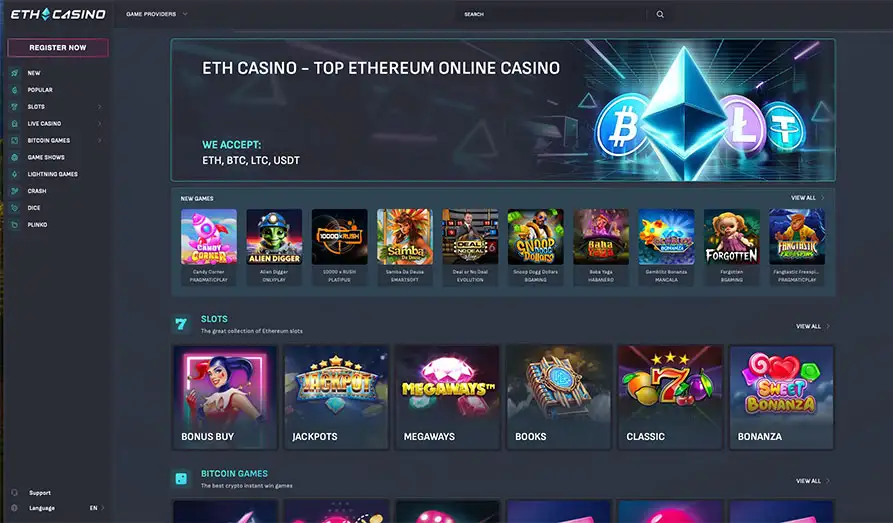The height and width of the screenshot is (523, 893).
Task: Click the Support headset icon
Action: [x=15, y=493]
